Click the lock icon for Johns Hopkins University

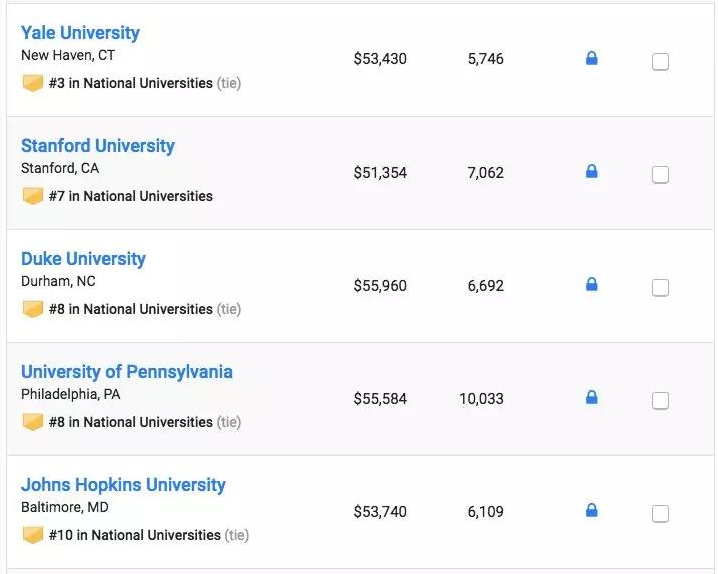click(x=591, y=511)
